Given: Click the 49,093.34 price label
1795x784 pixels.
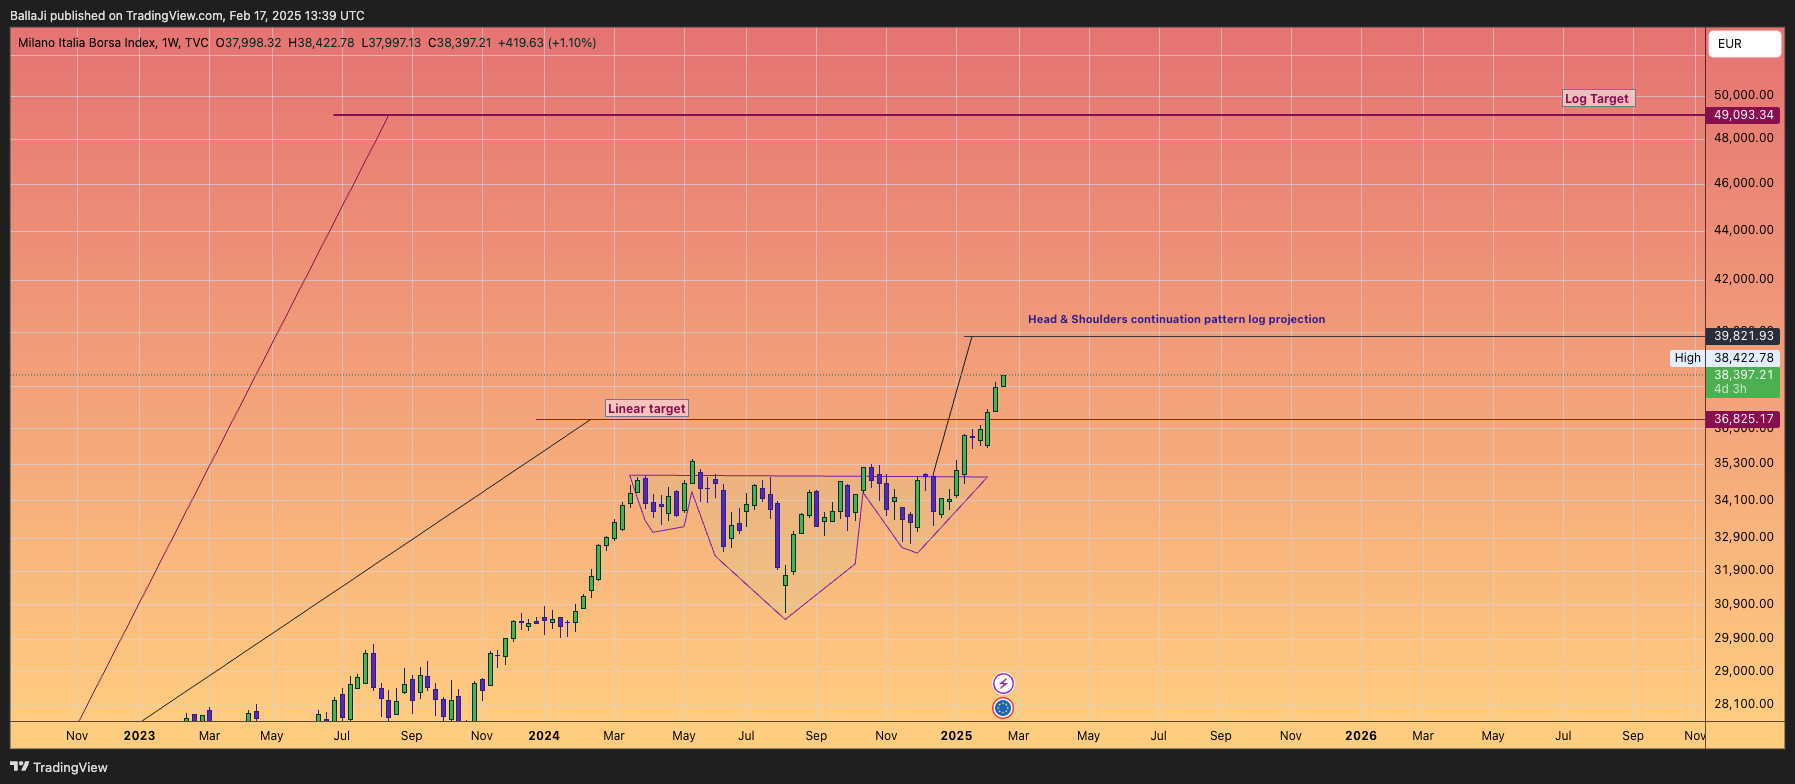Looking at the screenshot, I should [1743, 115].
